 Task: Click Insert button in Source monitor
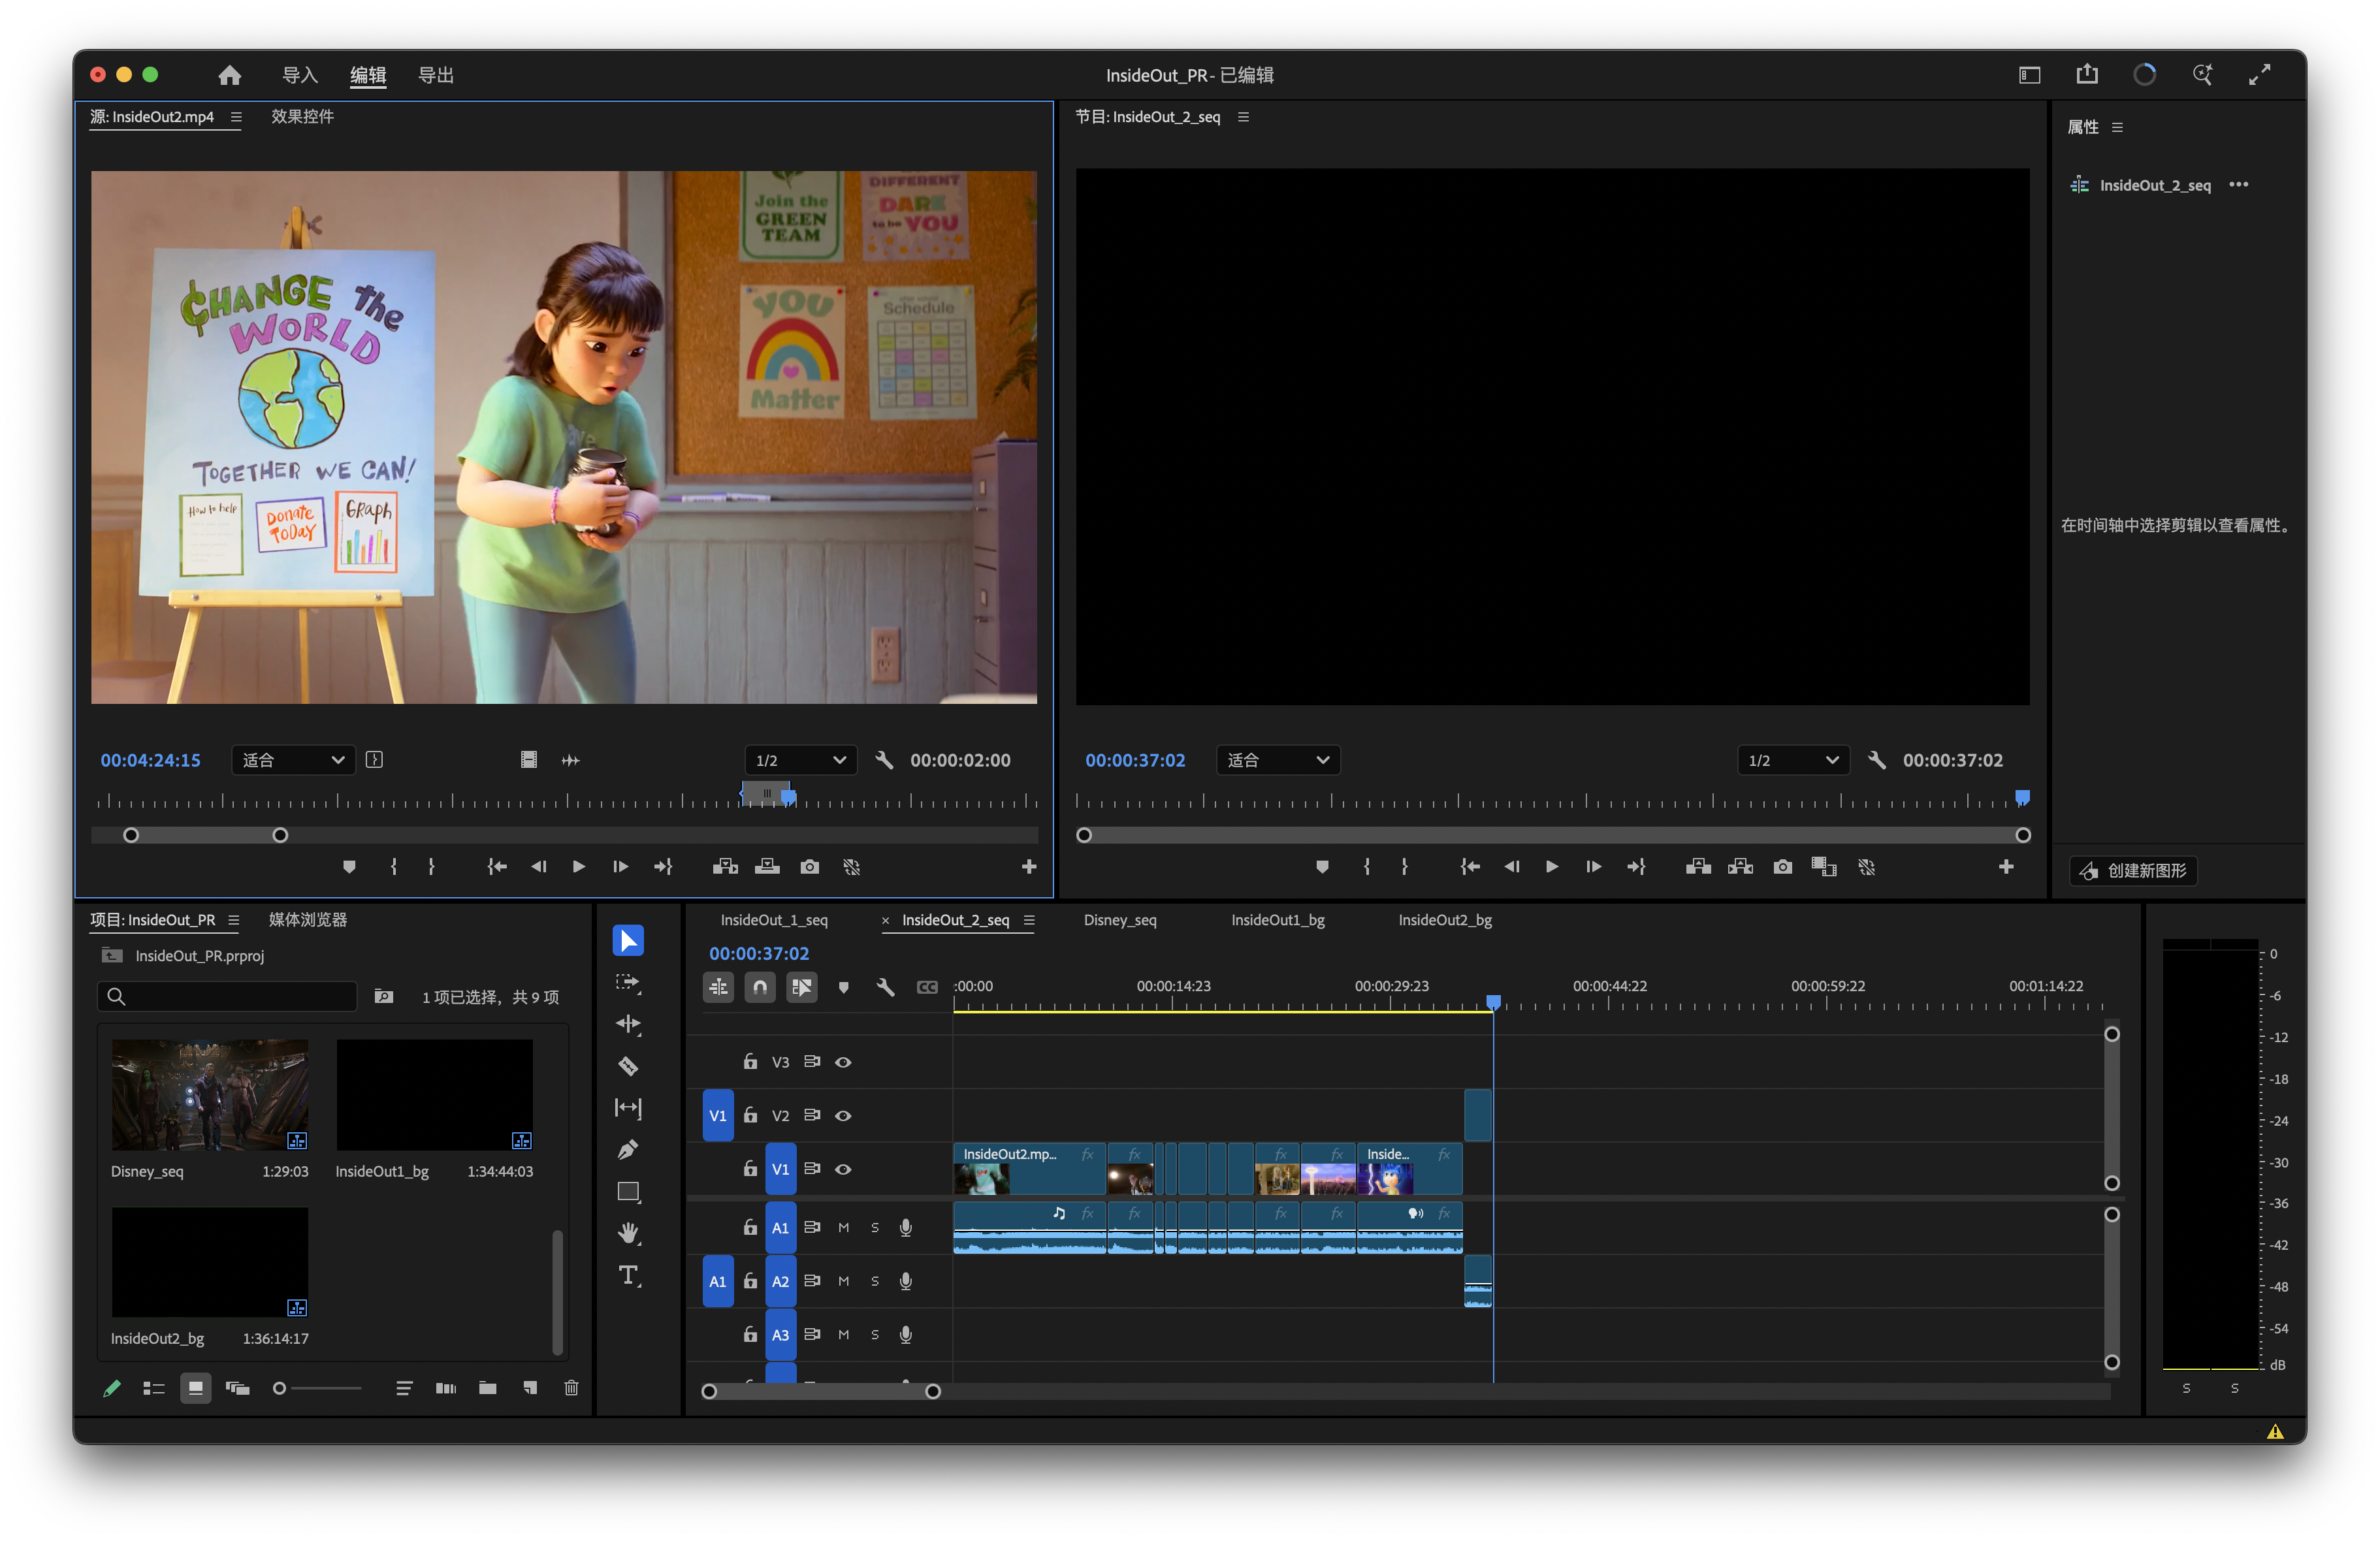pyautogui.click(x=725, y=867)
